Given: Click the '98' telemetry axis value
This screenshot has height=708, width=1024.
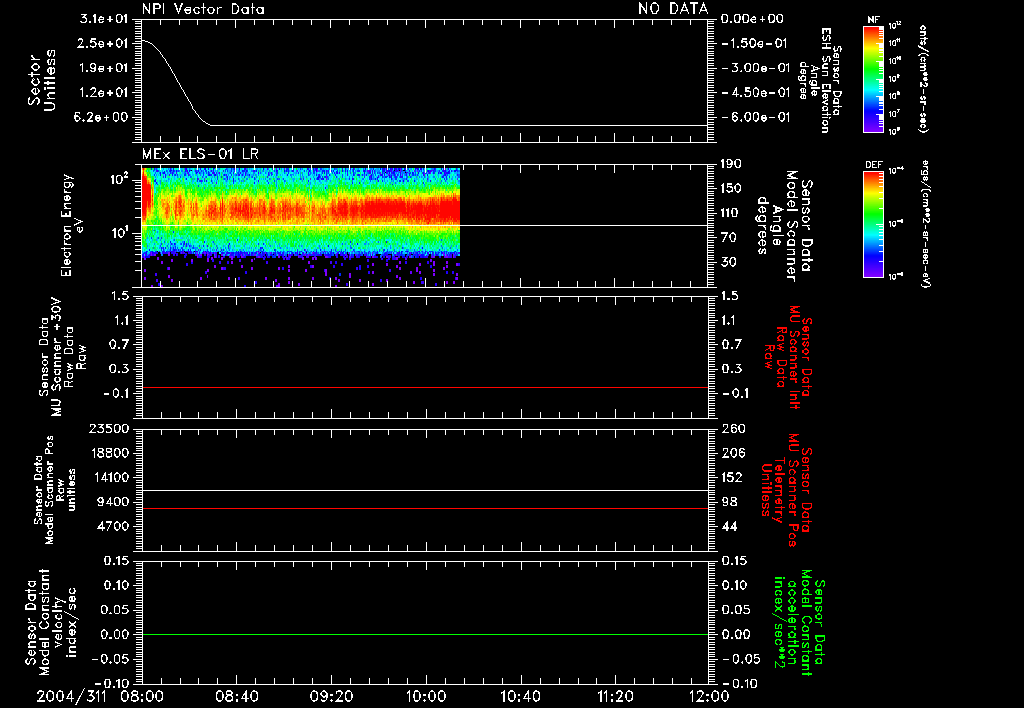Looking at the screenshot, I should (x=728, y=502).
